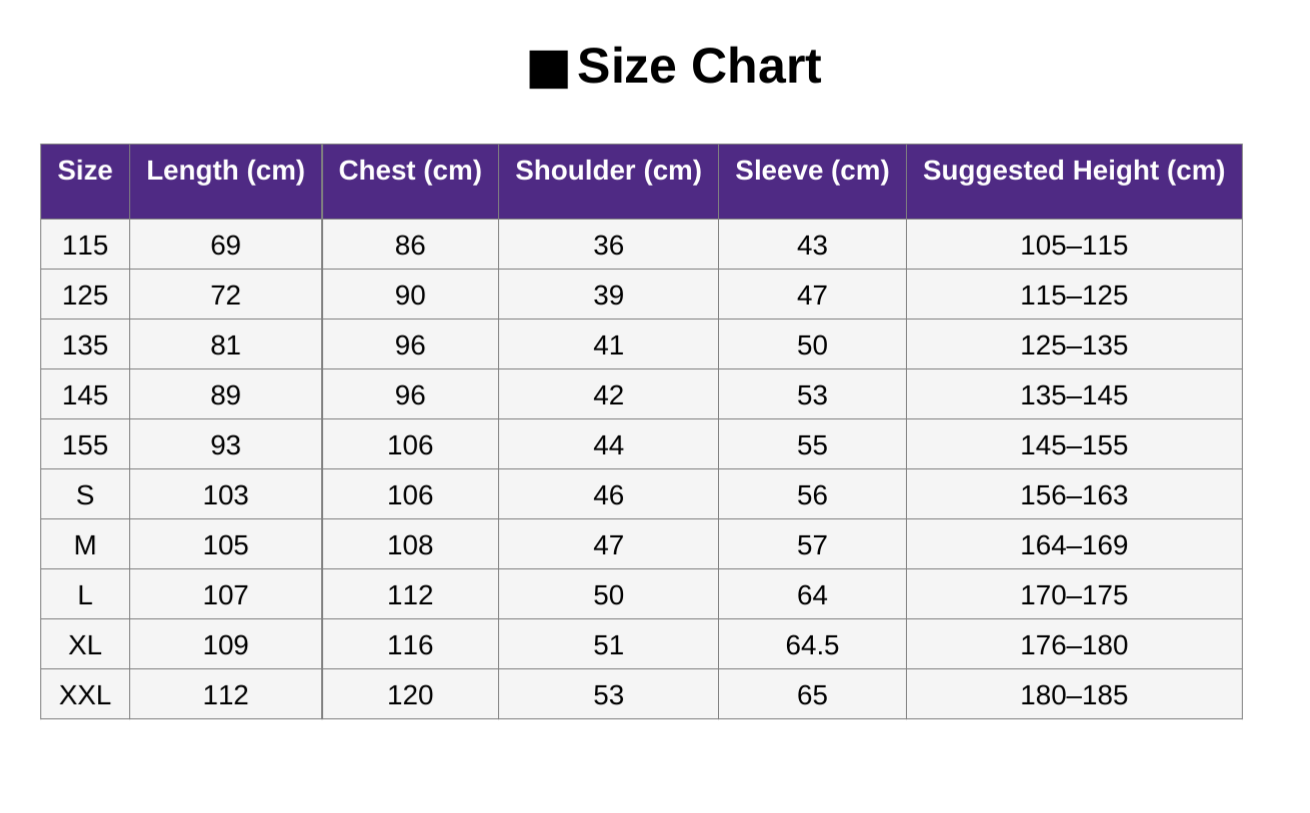Click the Sleeve (cm) header cell
Viewport: 1310px width, 813px height.
click(x=812, y=171)
